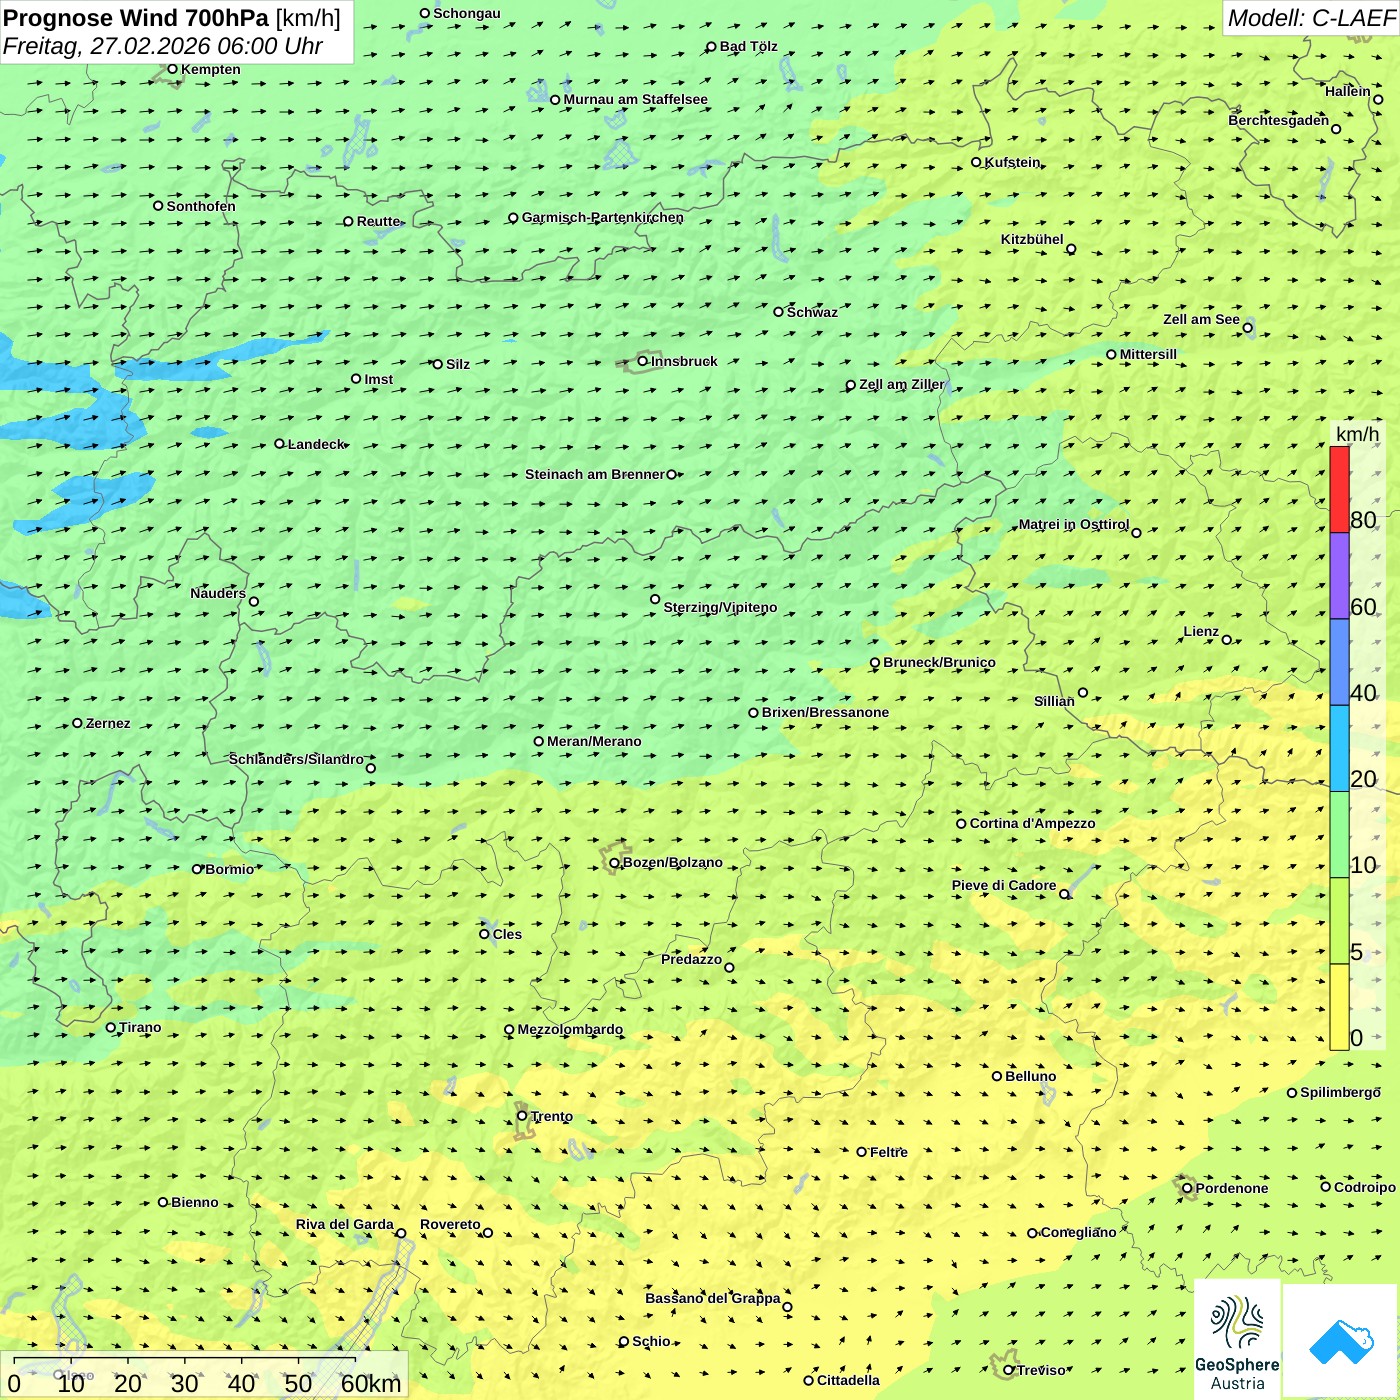Click the blue 40-60 legend color

[1339, 662]
